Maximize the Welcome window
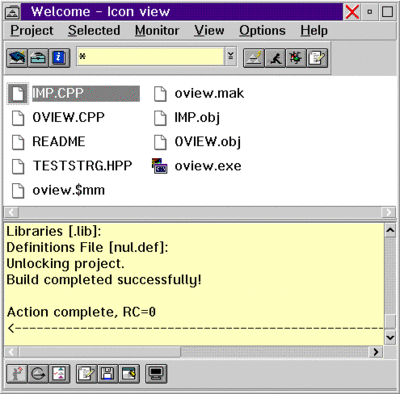400x394 pixels. coord(387,12)
